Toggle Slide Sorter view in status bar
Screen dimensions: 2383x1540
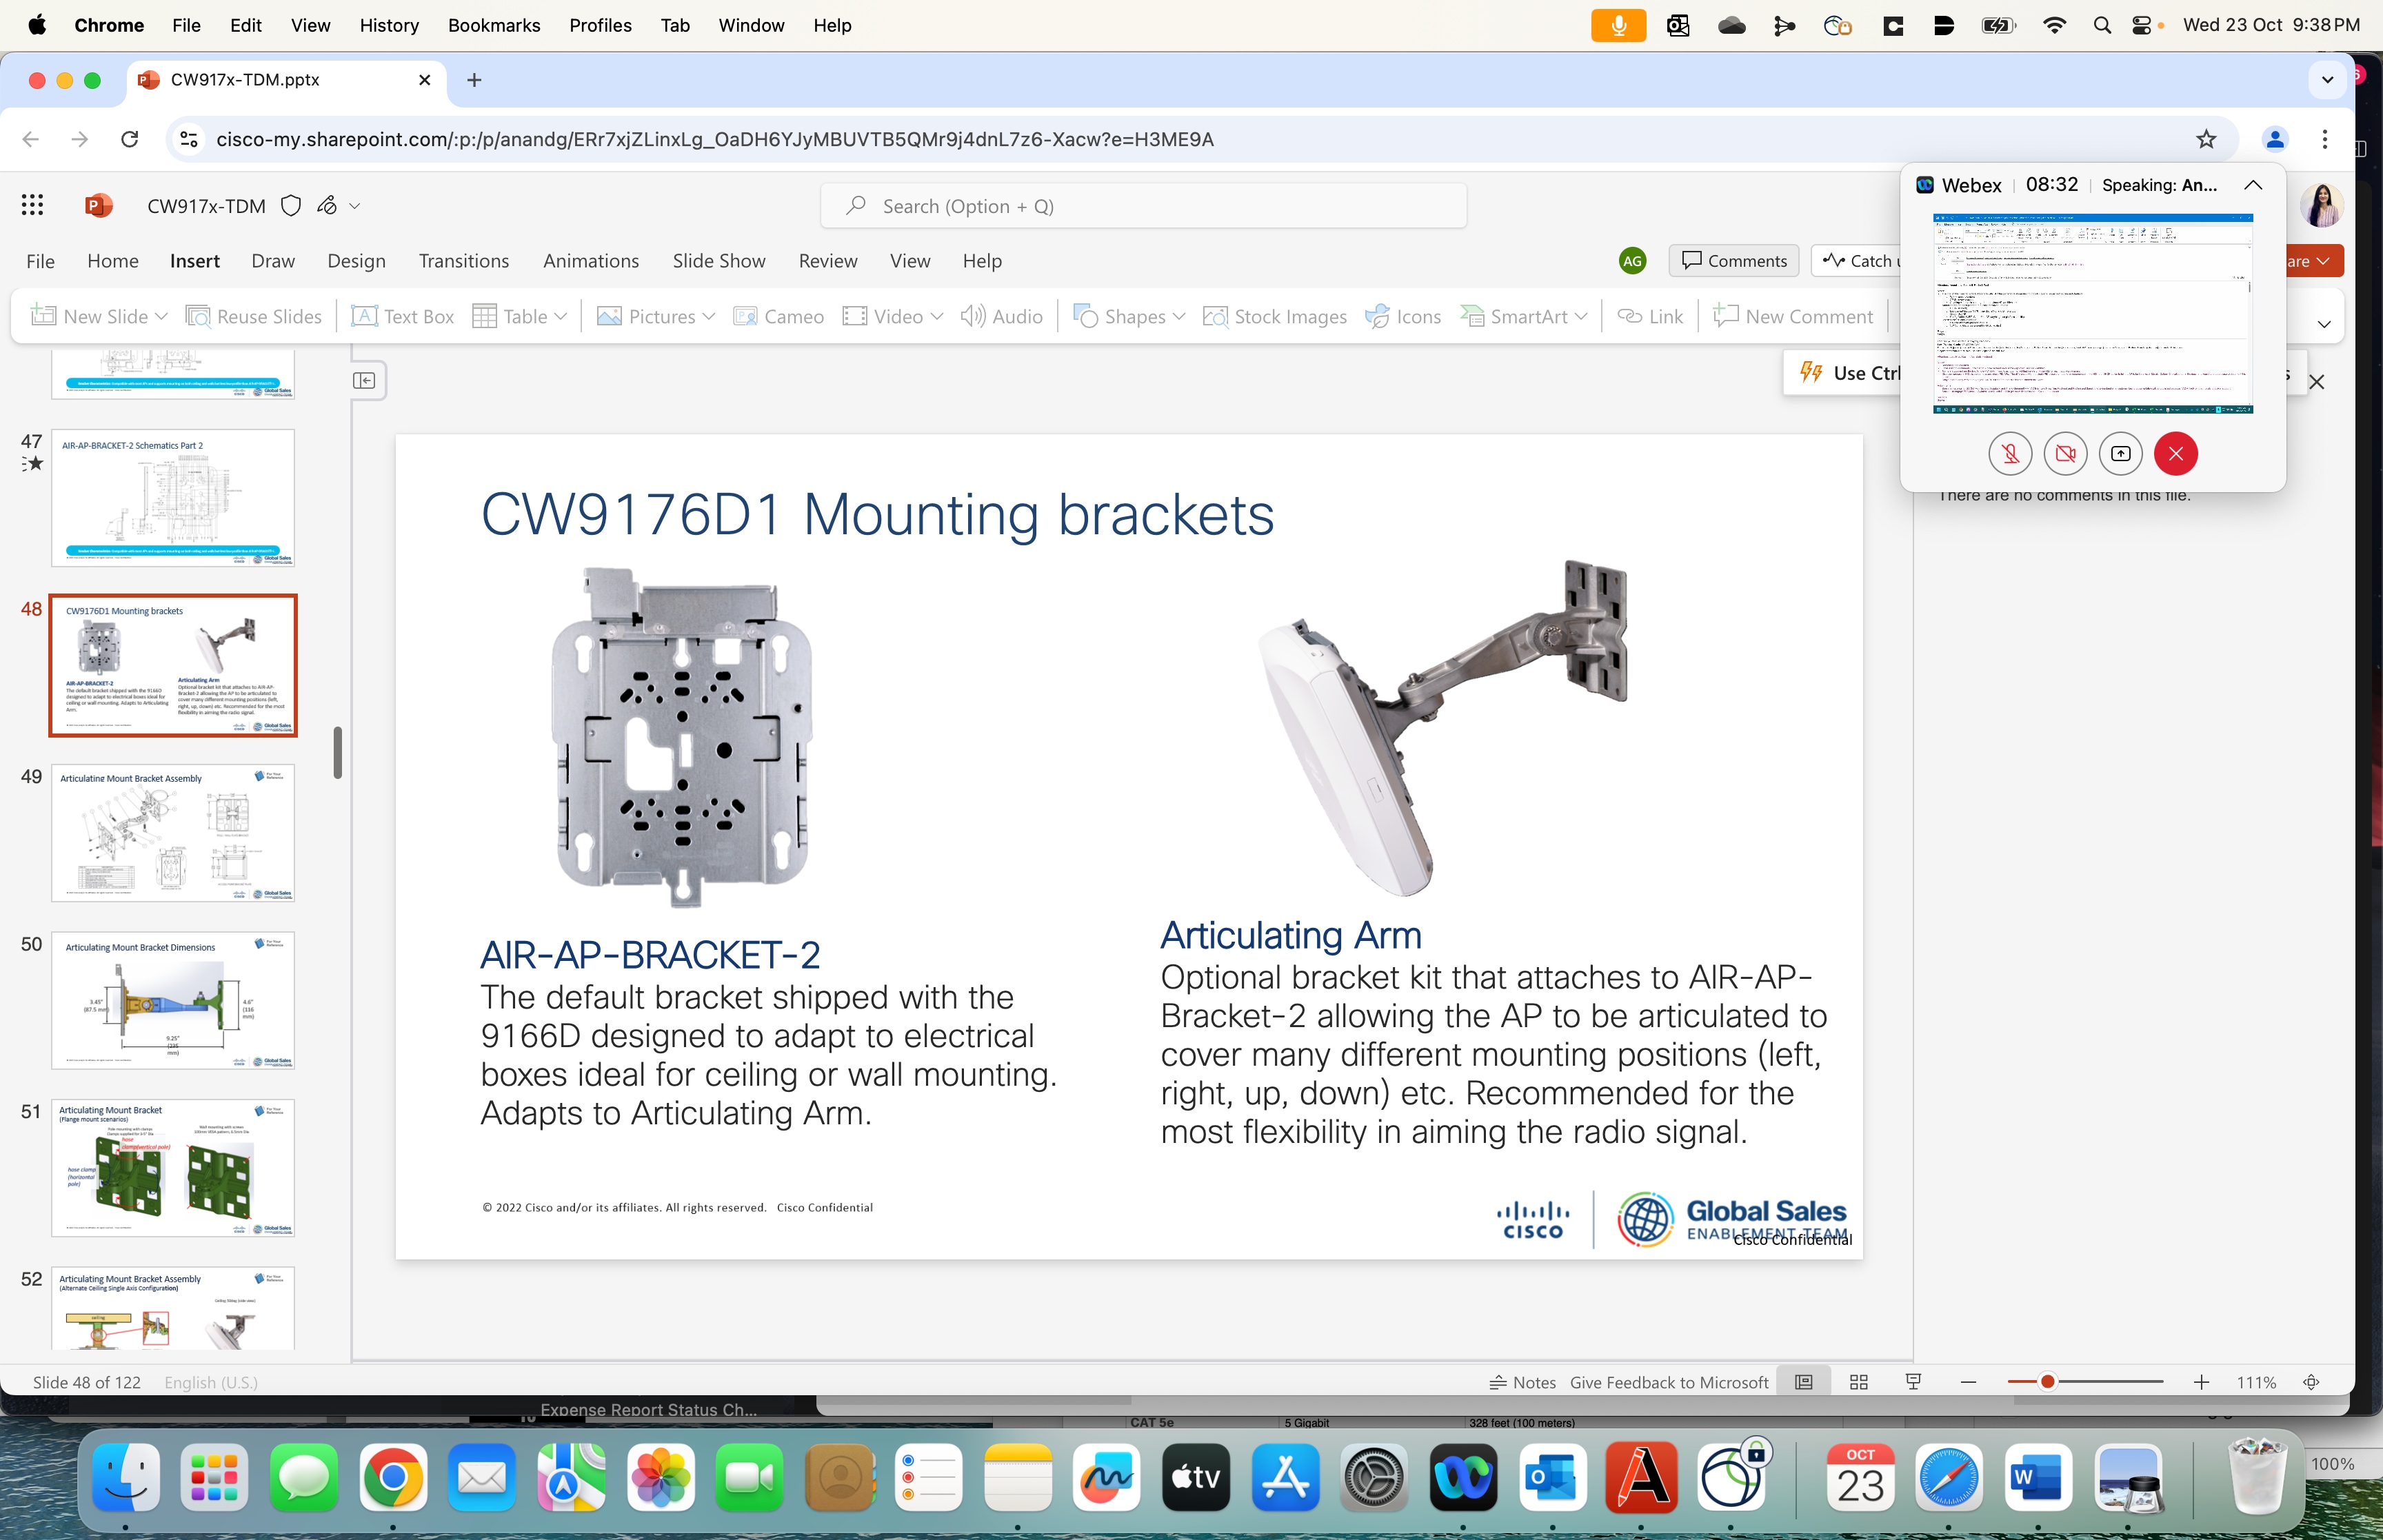pos(1859,1381)
